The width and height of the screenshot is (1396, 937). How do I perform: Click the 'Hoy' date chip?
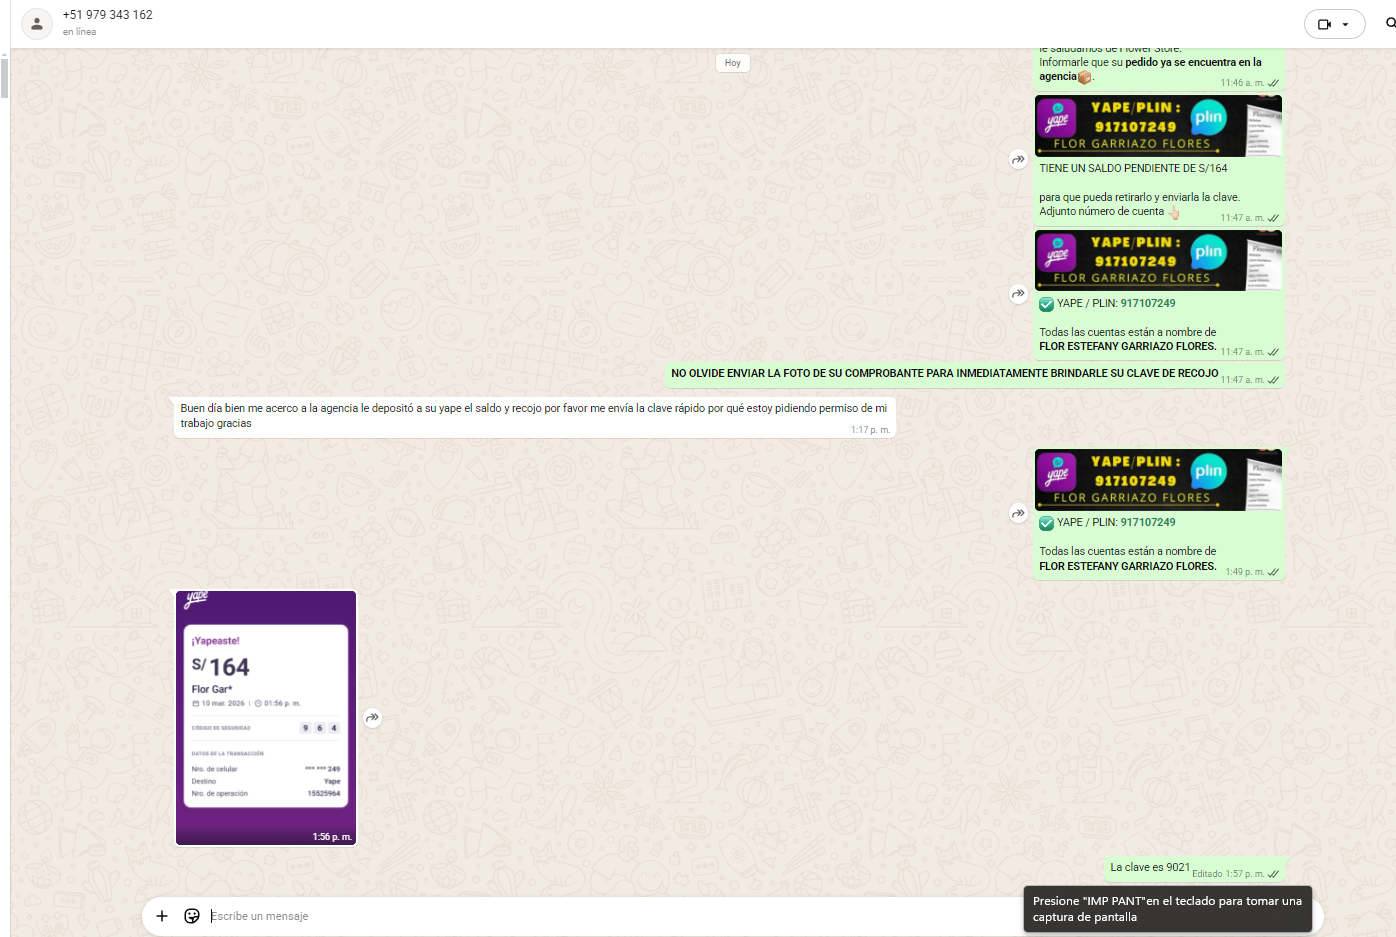pyautogui.click(x=733, y=63)
